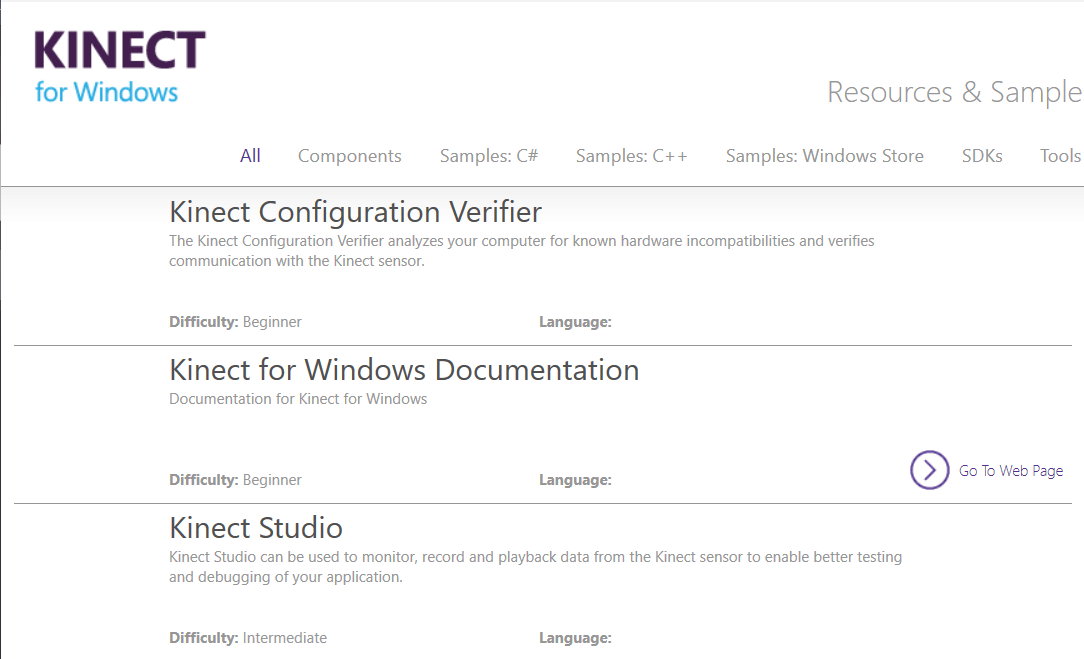Open the Kinect Configuration Verifier title
1084x659 pixels.
click(355, 212)
